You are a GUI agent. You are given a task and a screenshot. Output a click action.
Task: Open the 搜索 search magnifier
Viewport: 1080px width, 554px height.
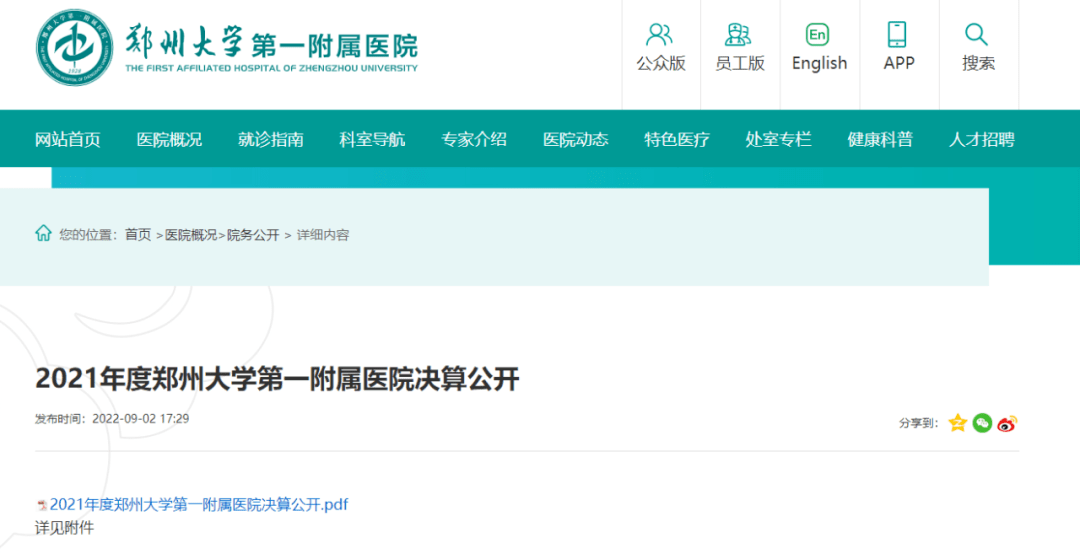pos(977,34)
